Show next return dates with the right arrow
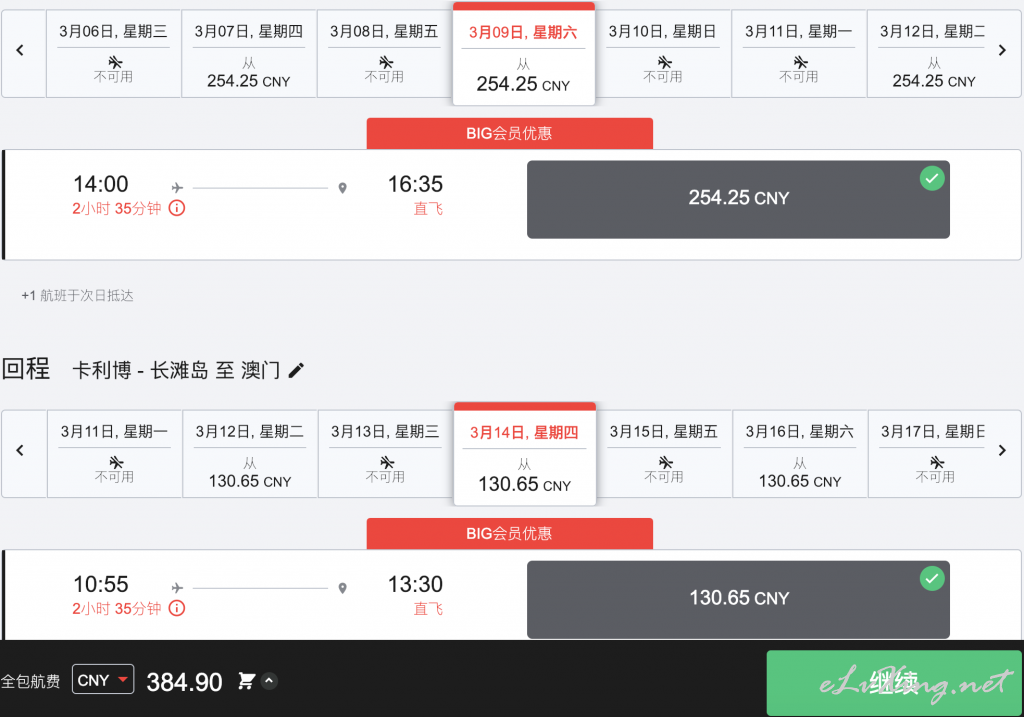This screenshot has height=717, width=1024. (1002, 451)
